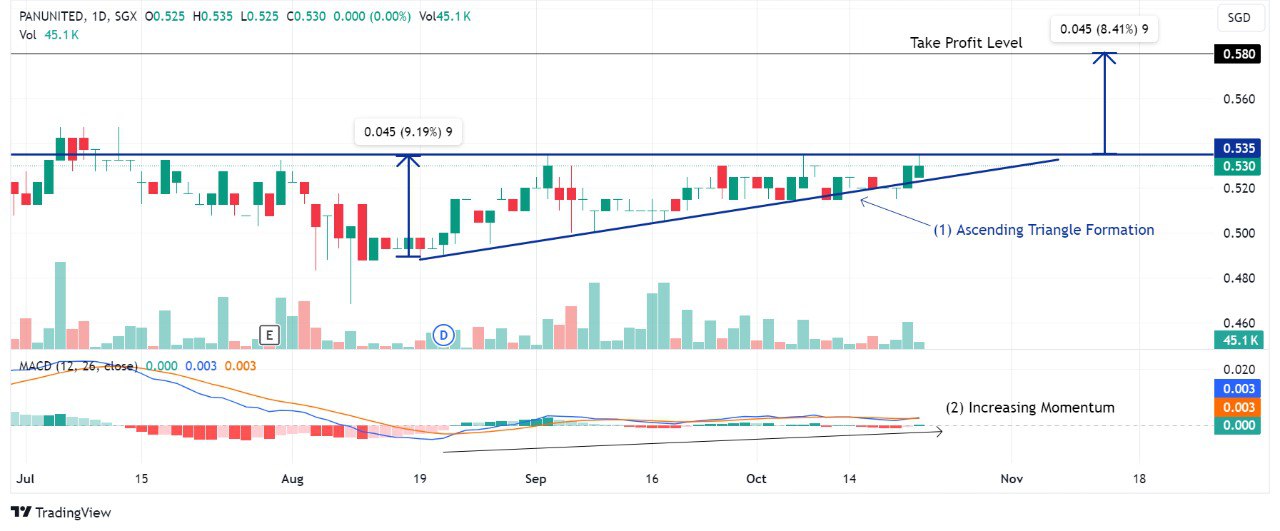Screen dimensions: 1280x531
Task: Select the 0.580 price label
Action: point(1234,54)
